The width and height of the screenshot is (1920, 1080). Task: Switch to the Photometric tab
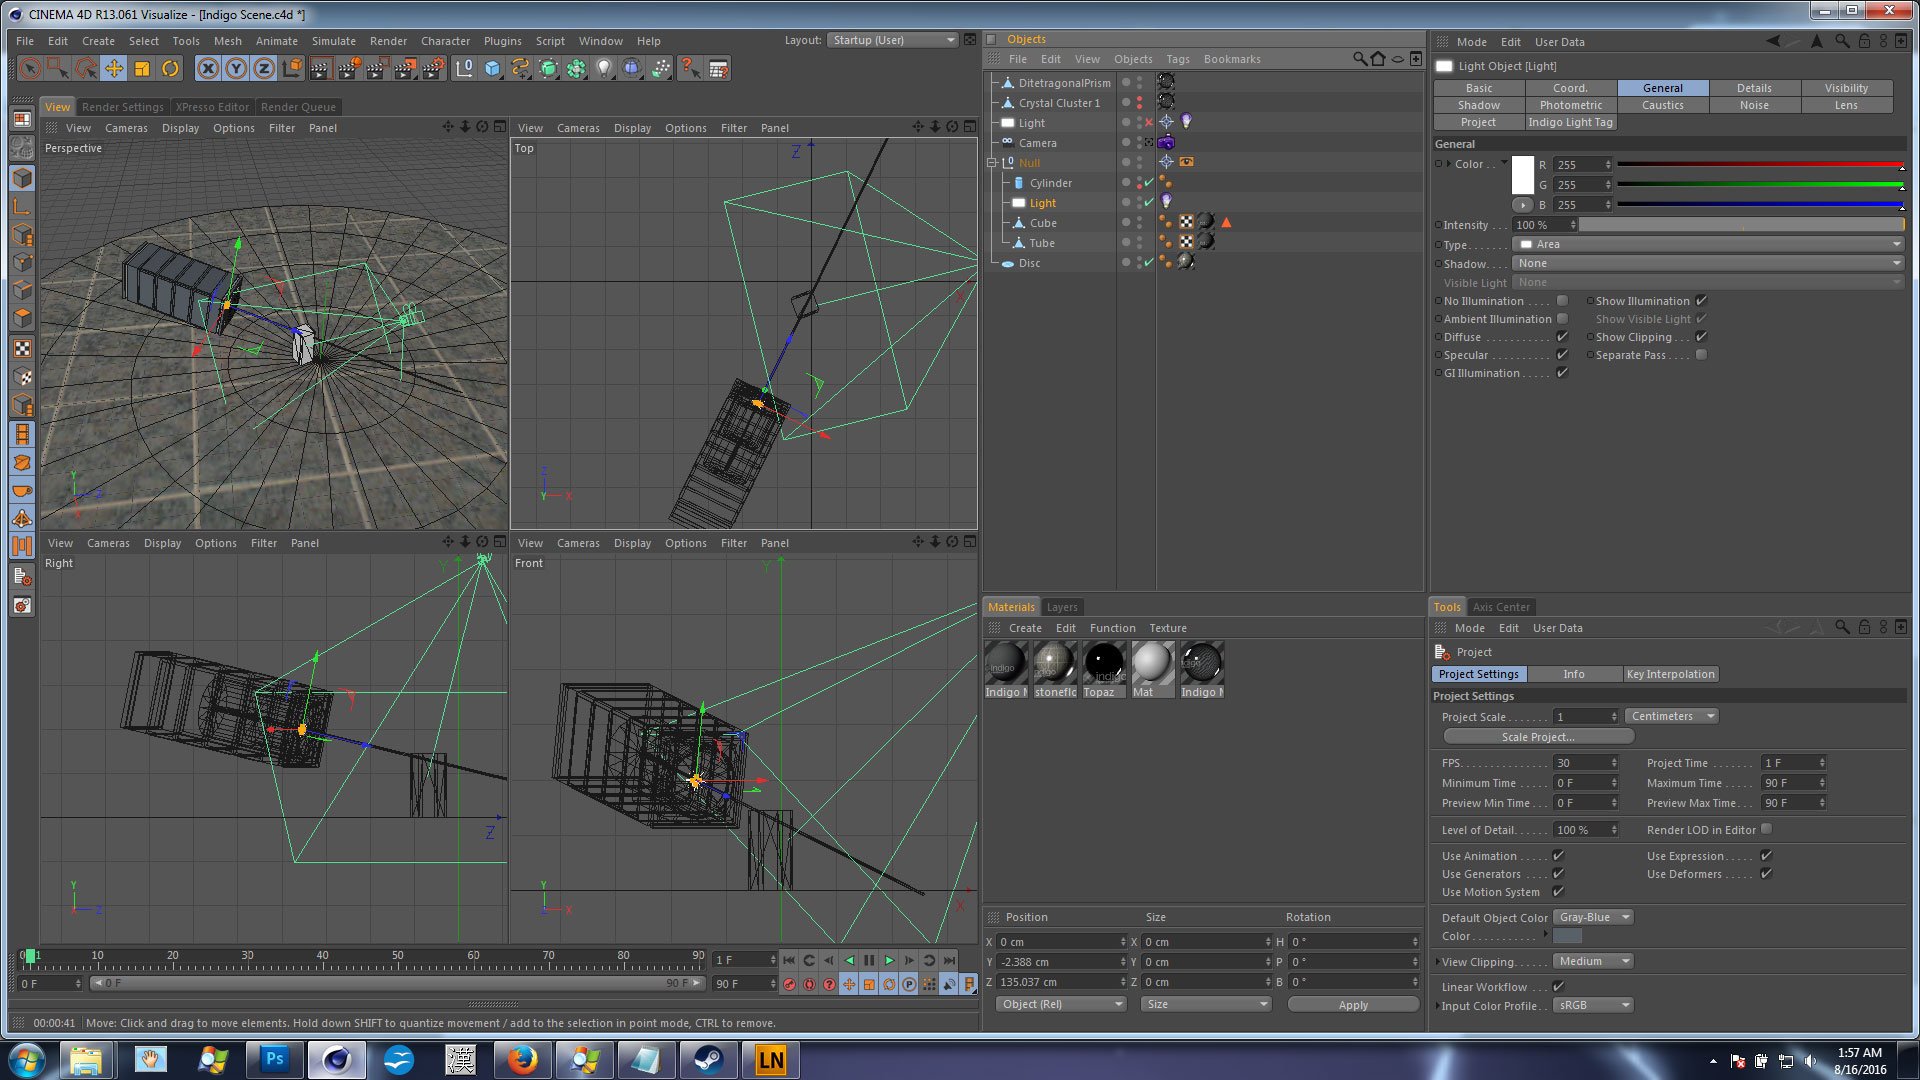coord(1570,105)
